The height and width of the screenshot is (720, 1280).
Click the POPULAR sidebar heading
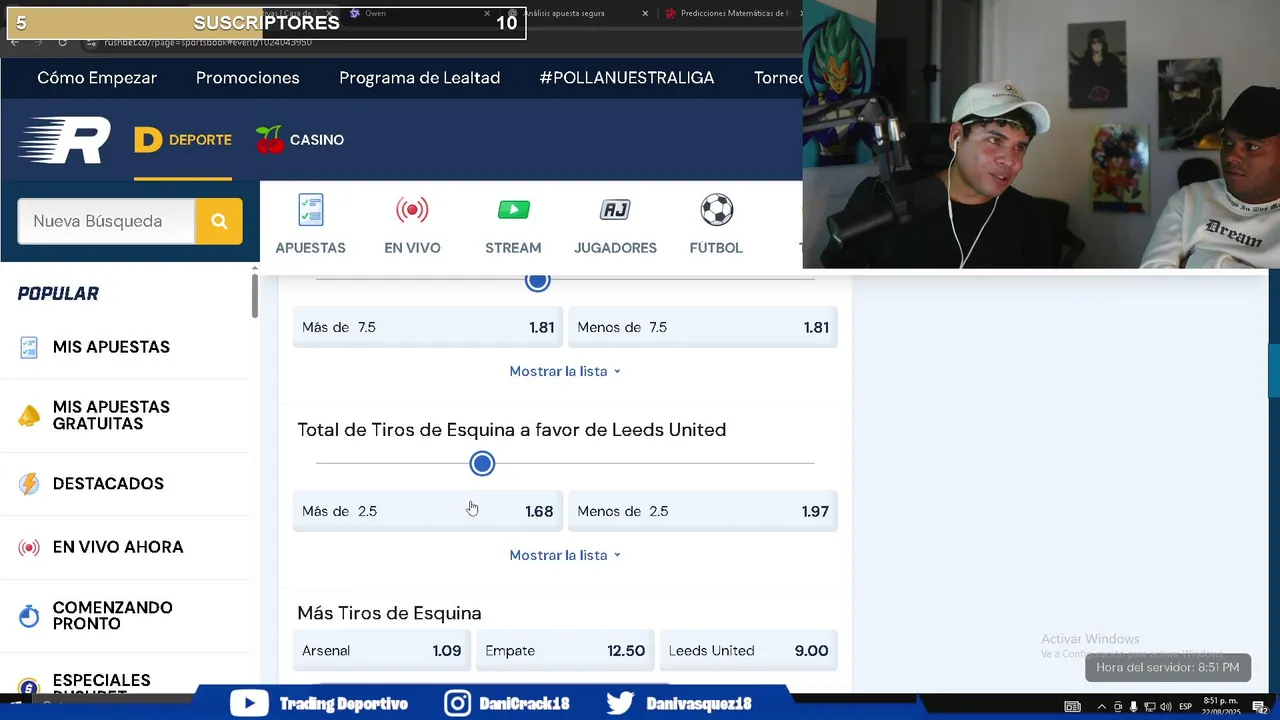(58, 294)
